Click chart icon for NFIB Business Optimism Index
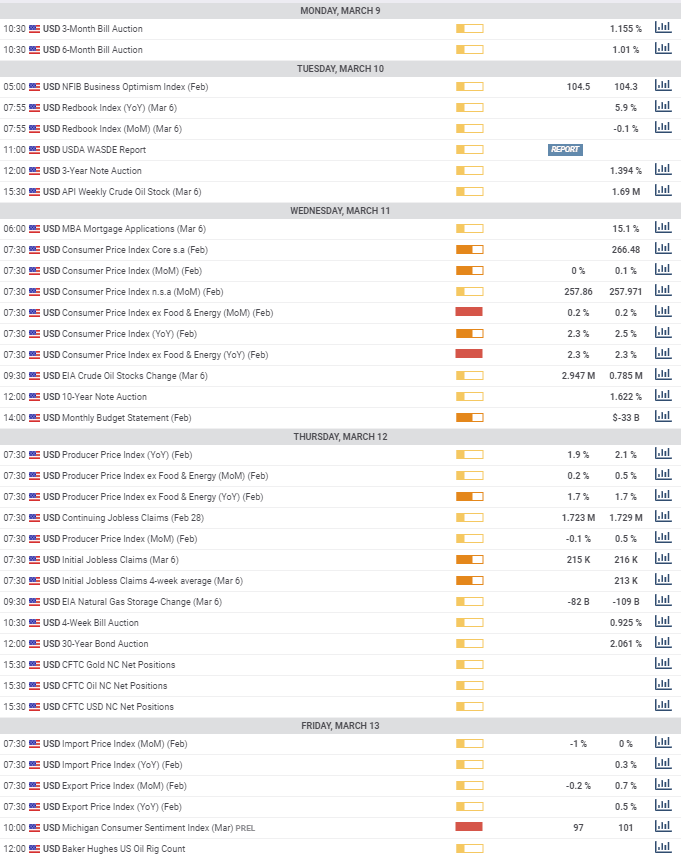Screen dimensions: 681x859 (662, 86)
